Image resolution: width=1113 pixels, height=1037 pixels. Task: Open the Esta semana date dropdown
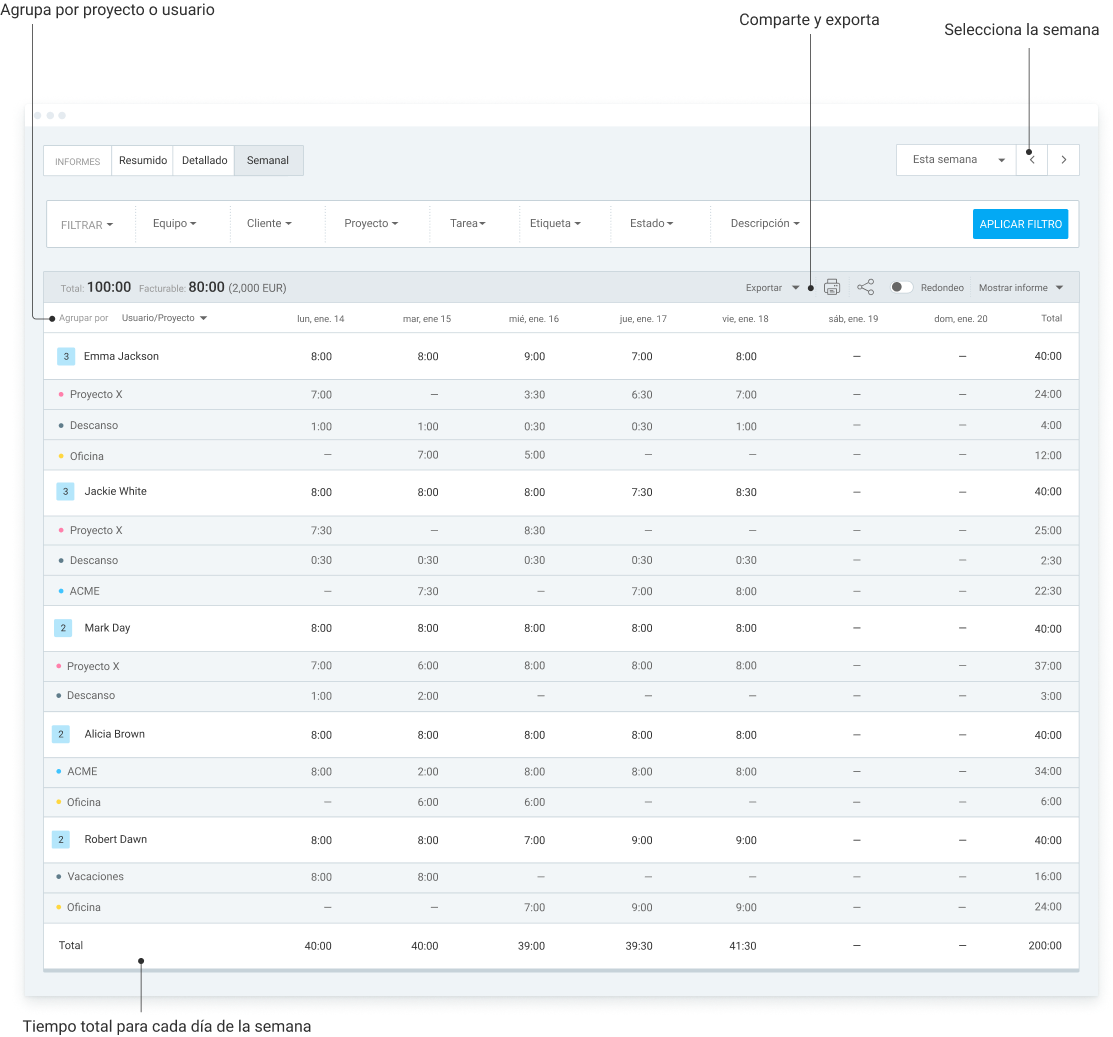click(957, 160)
